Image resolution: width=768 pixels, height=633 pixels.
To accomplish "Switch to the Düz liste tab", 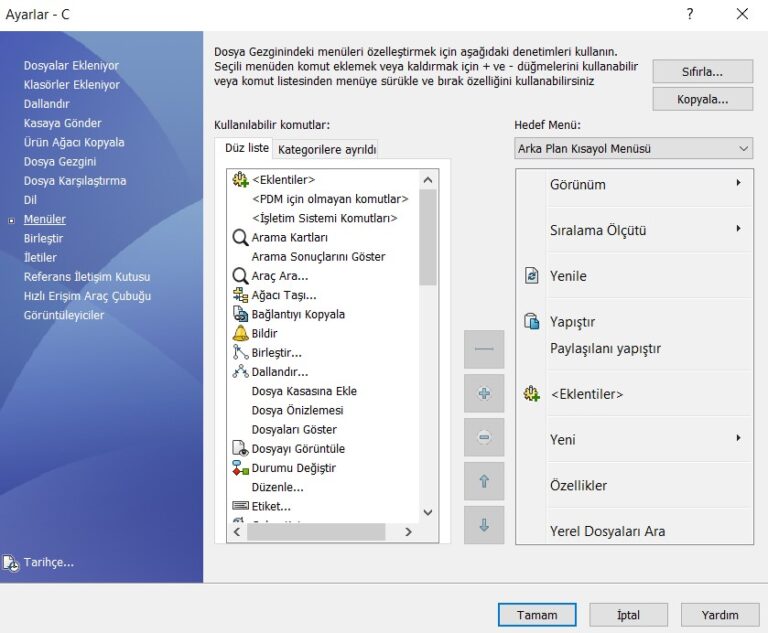I will [245, 149].
